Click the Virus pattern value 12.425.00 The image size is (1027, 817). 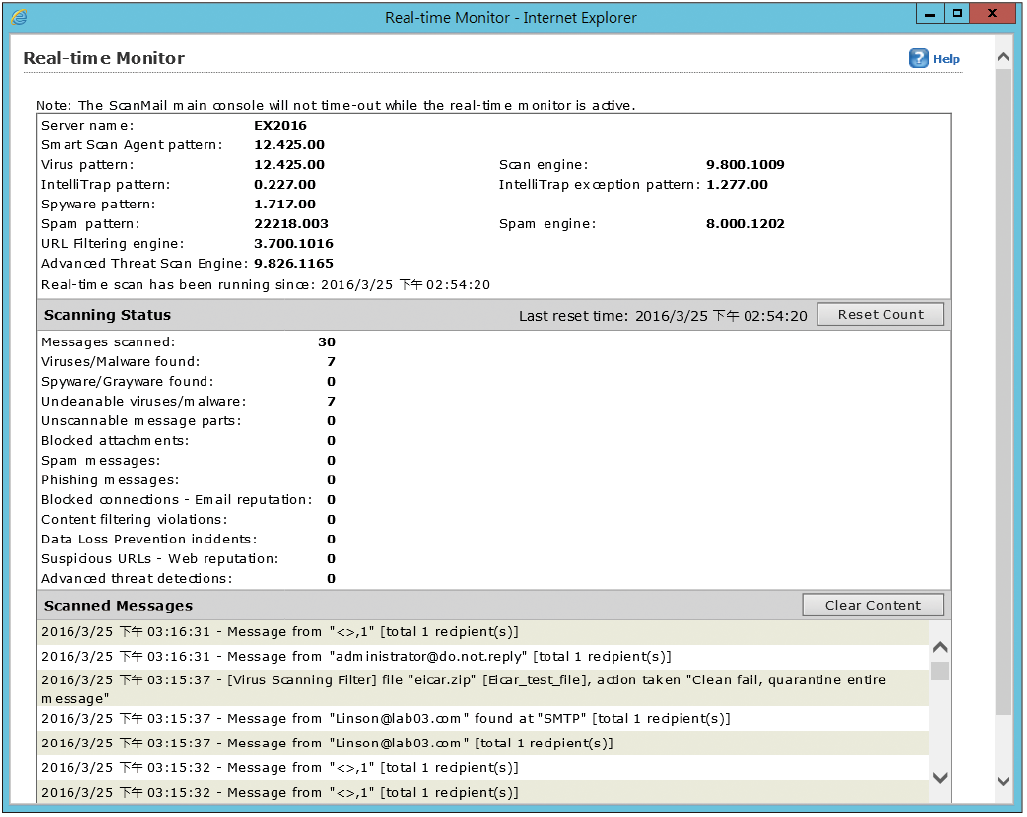[289, 165]
